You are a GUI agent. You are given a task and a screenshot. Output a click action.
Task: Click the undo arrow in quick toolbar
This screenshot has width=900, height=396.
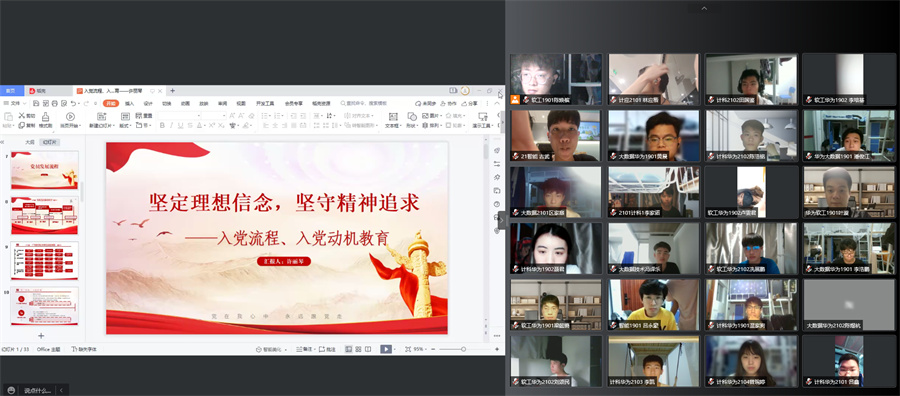click(73, 103)
